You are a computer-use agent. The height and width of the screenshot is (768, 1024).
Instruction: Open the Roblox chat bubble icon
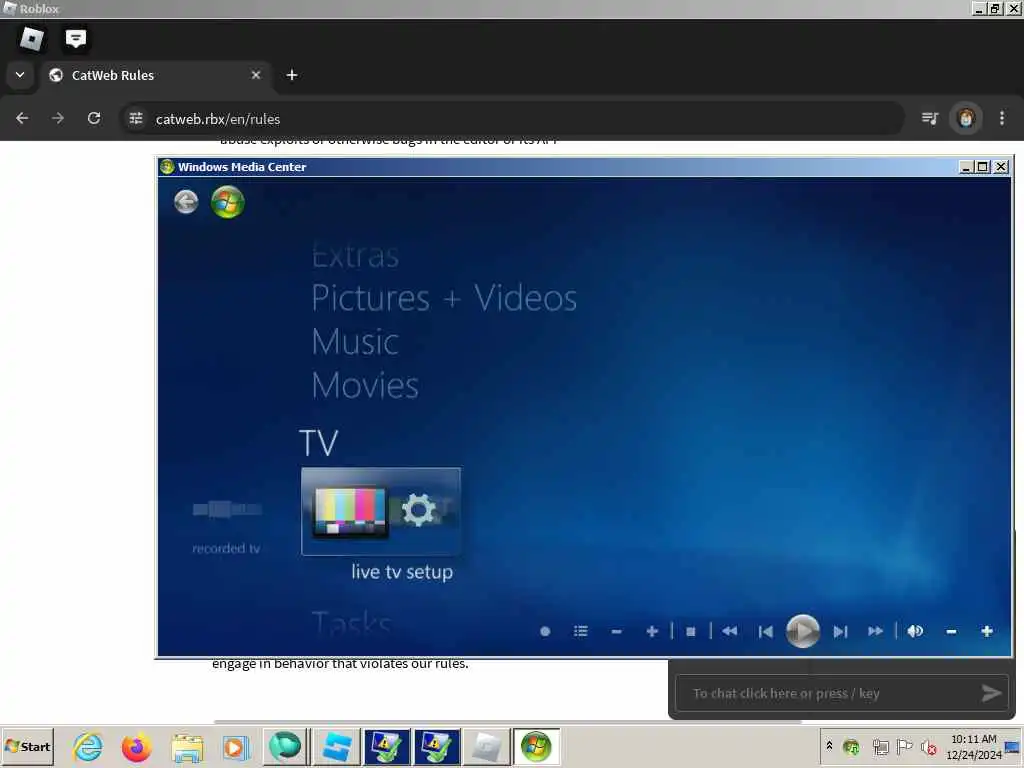(x=76, y=39)
